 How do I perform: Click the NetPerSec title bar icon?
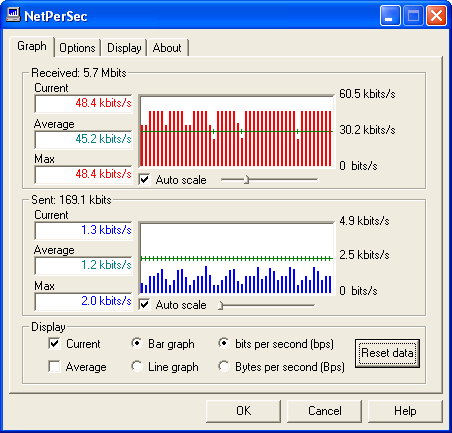[13, 15]
